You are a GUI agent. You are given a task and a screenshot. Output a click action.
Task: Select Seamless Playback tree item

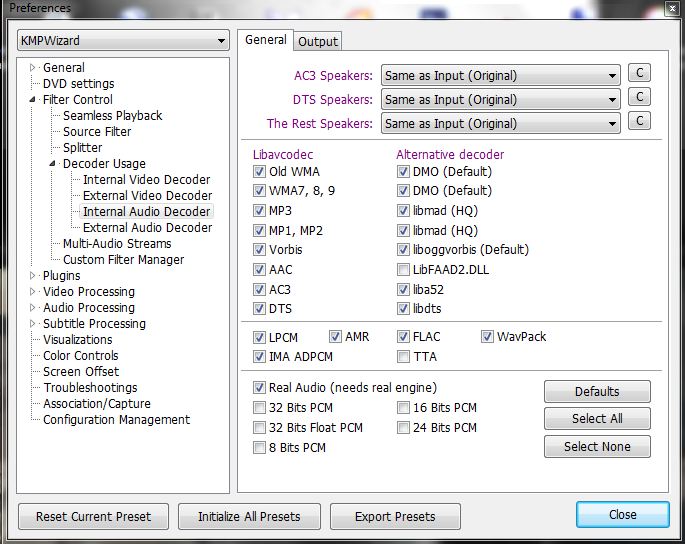[112, 116]
